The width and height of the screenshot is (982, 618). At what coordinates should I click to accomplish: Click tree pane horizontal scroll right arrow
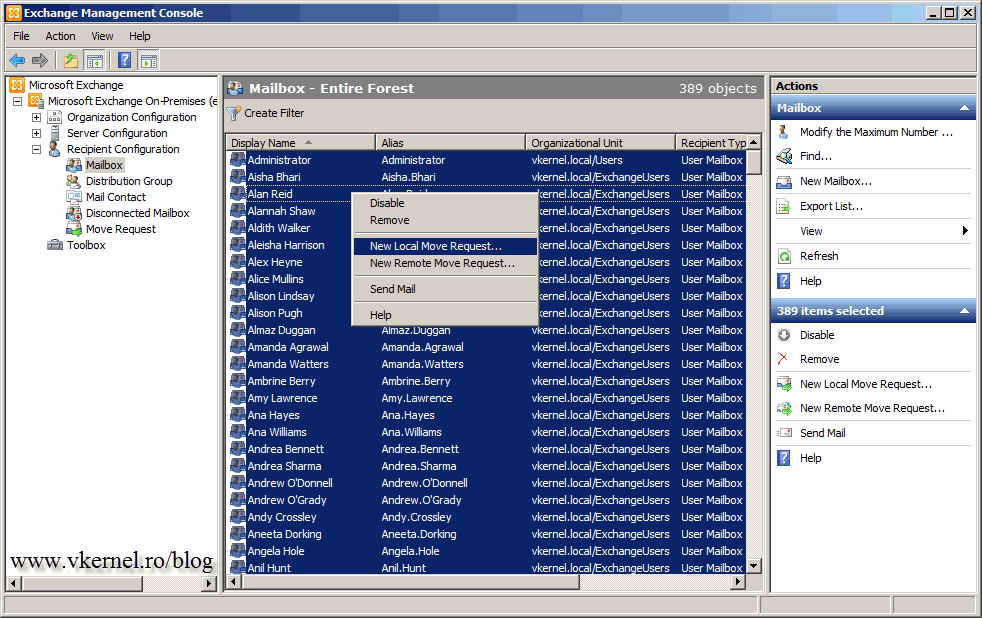pos(209,584)
